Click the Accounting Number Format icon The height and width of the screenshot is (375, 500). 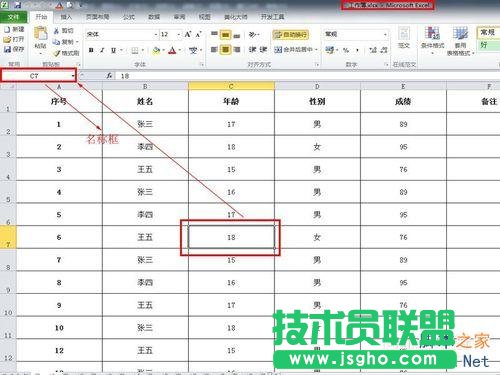click(x=330, y=50)
